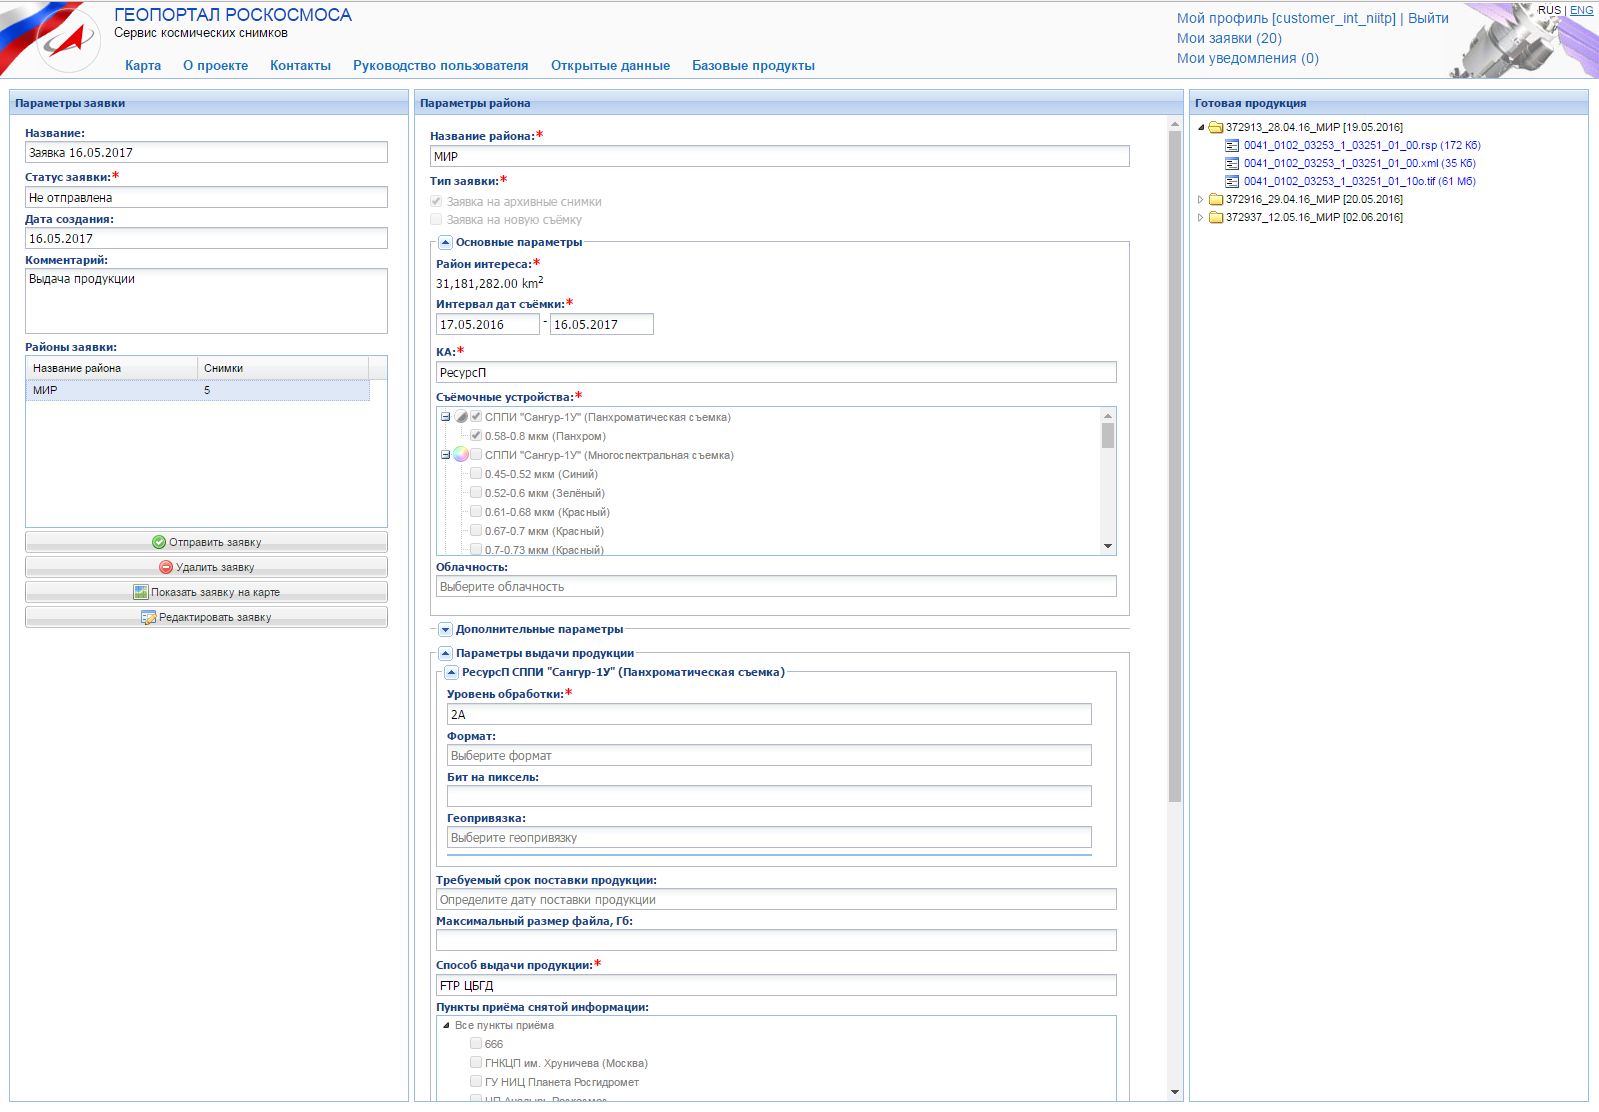Toggle the 0.45-0.52 мкм (Синий) checkbox

[476, 474]
